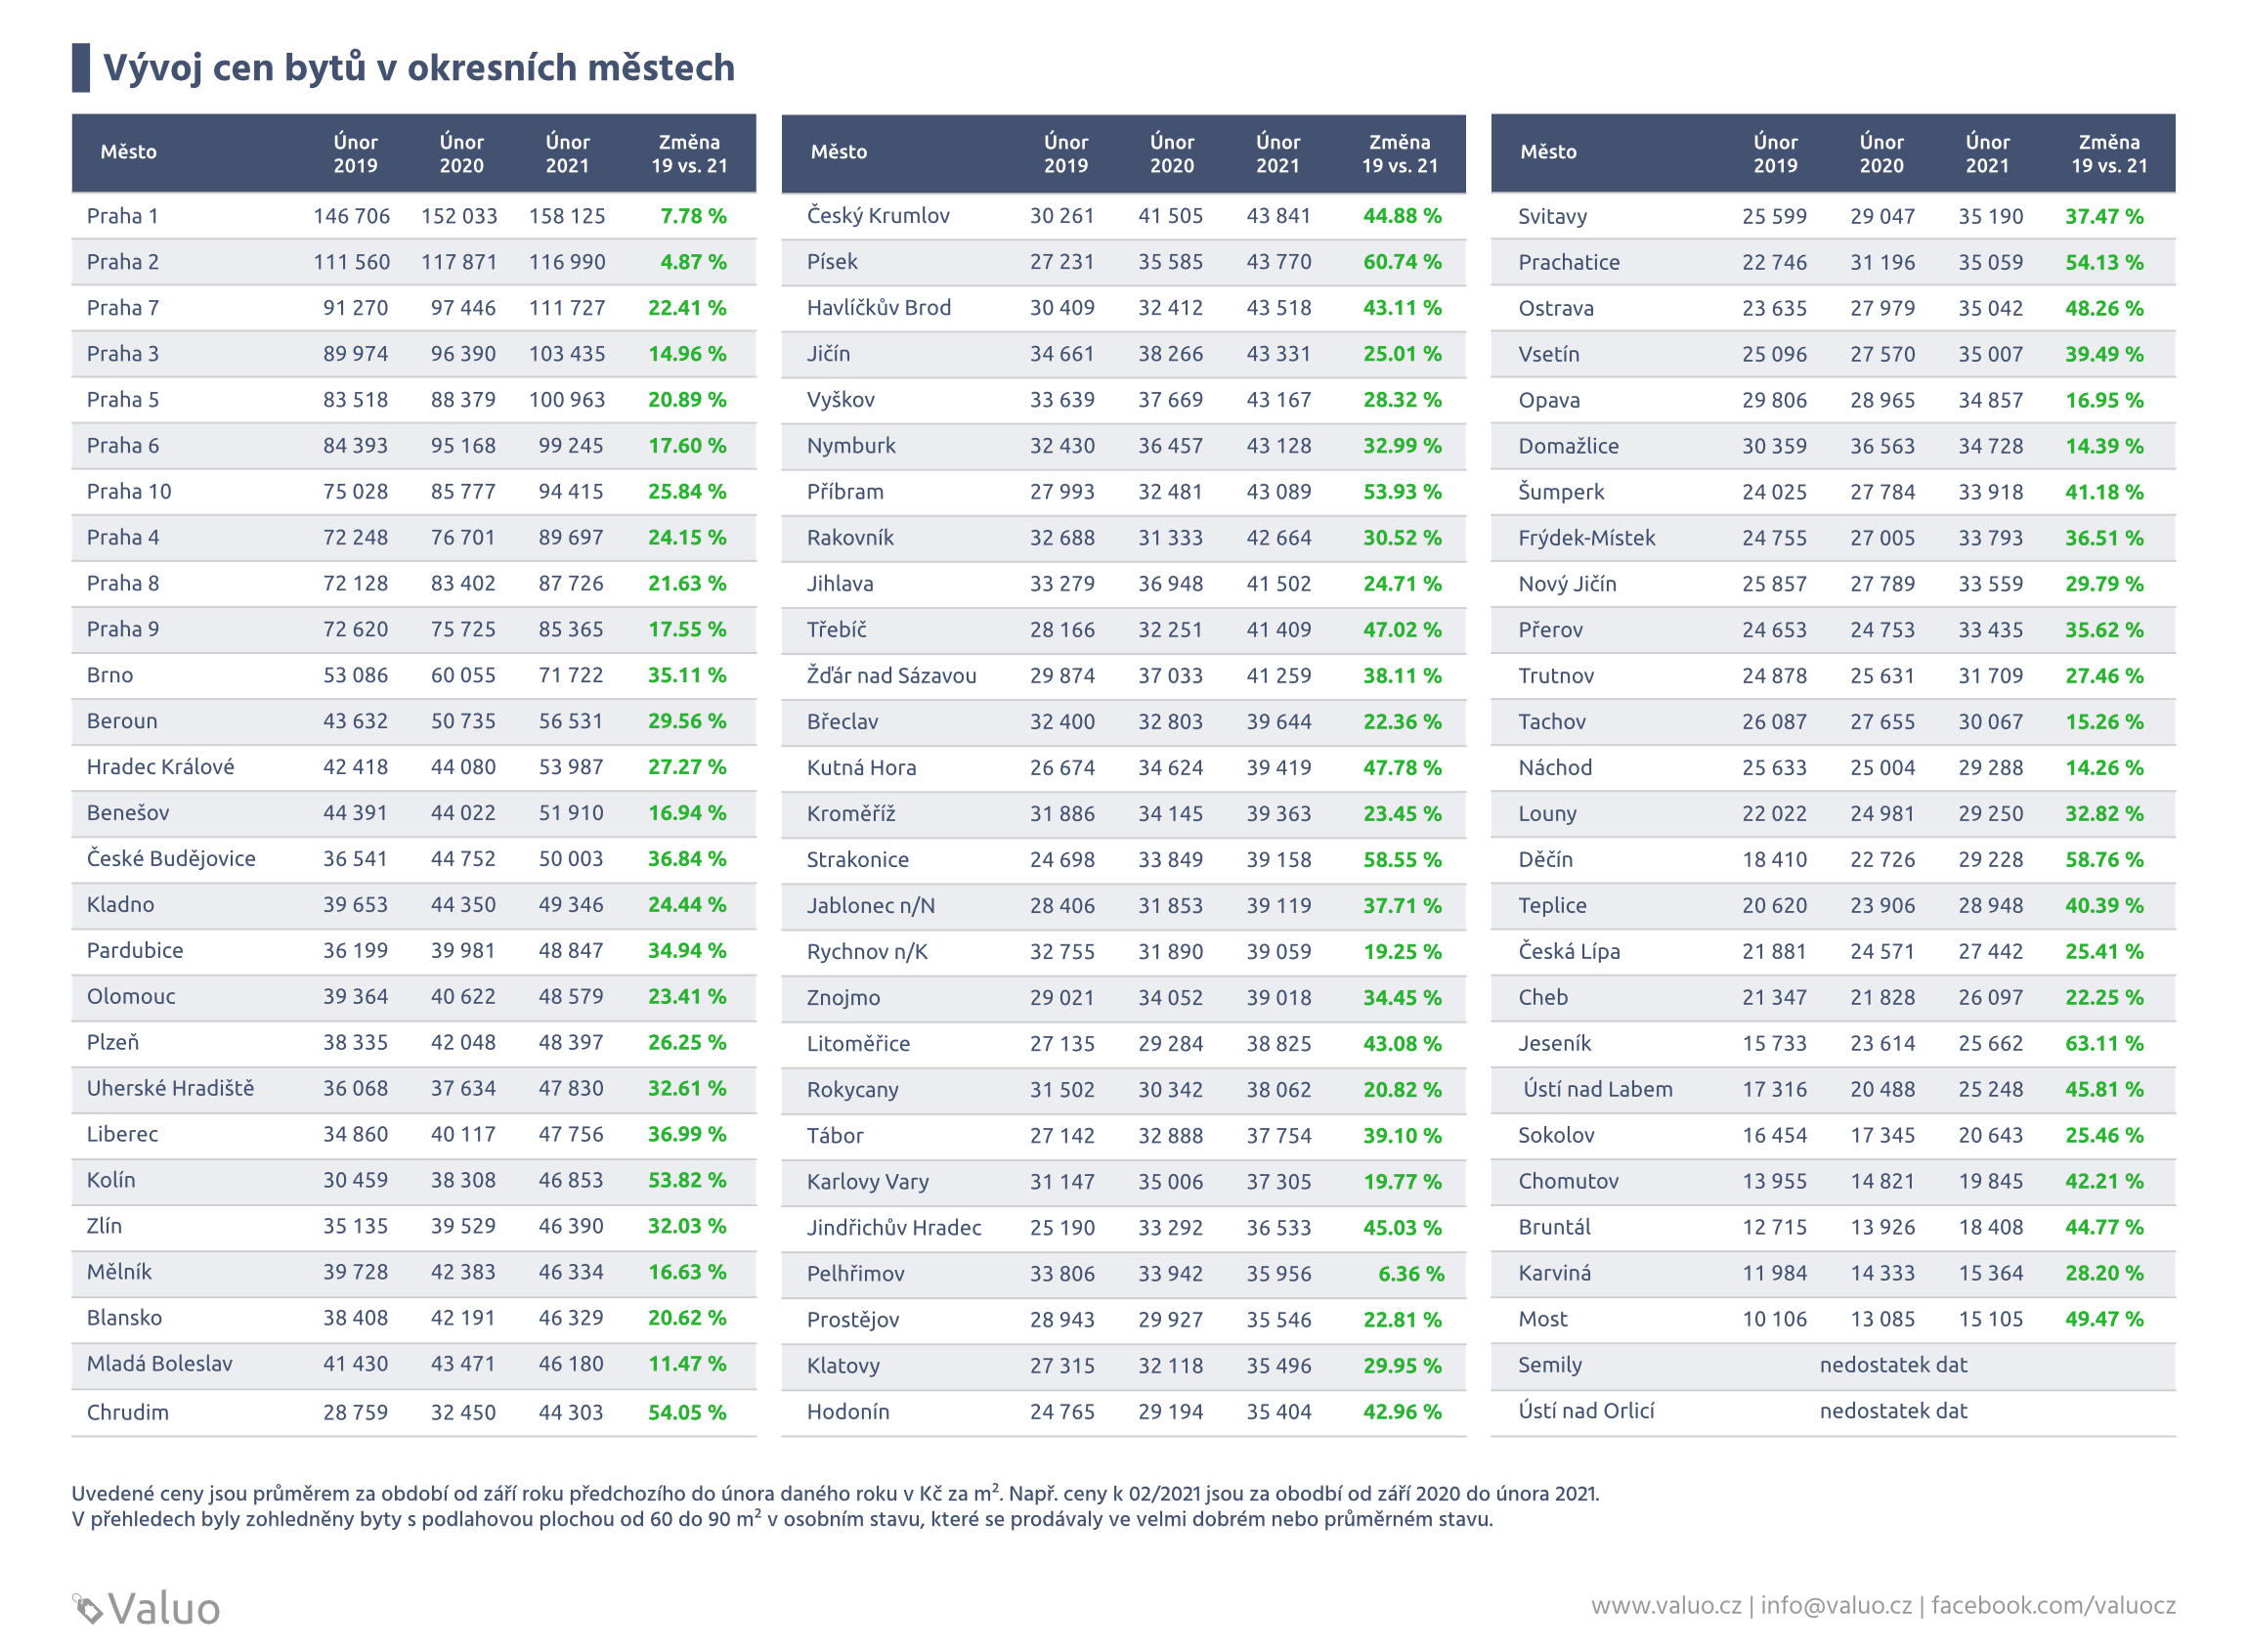The height and width of the screenshot is (1652, 2248).
Task: Click the Valuo logo tag icon
Action: [88, 1608]
